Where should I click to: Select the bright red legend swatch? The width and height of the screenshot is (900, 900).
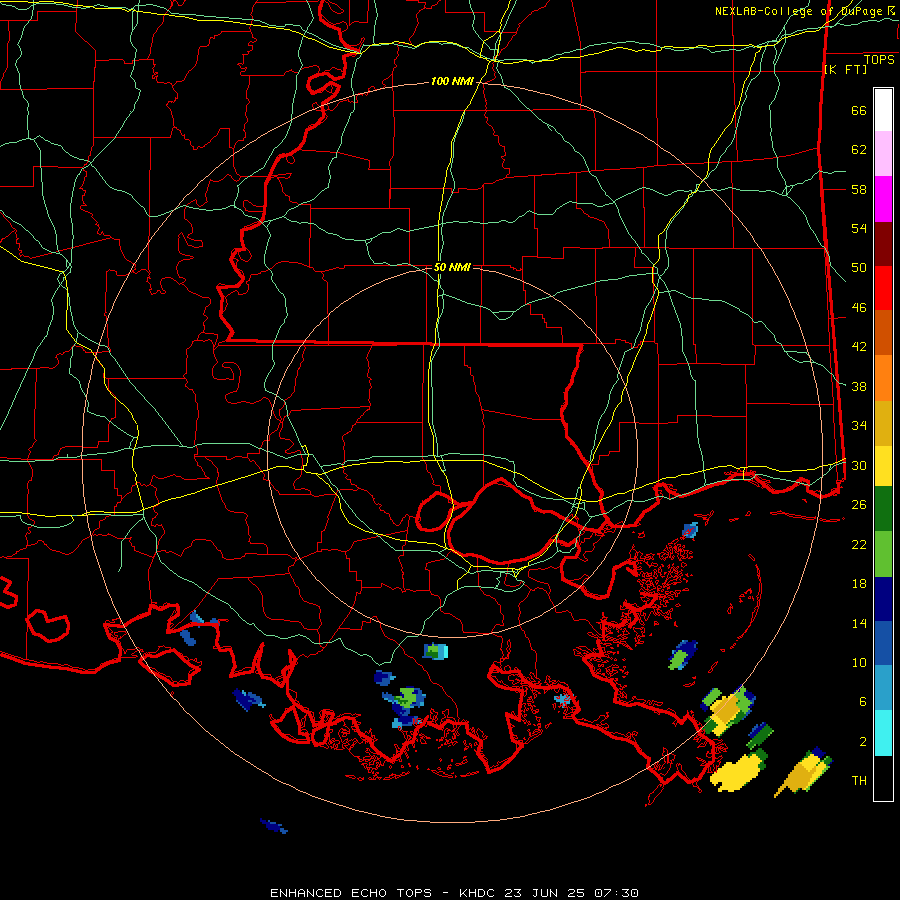point(883,288)
